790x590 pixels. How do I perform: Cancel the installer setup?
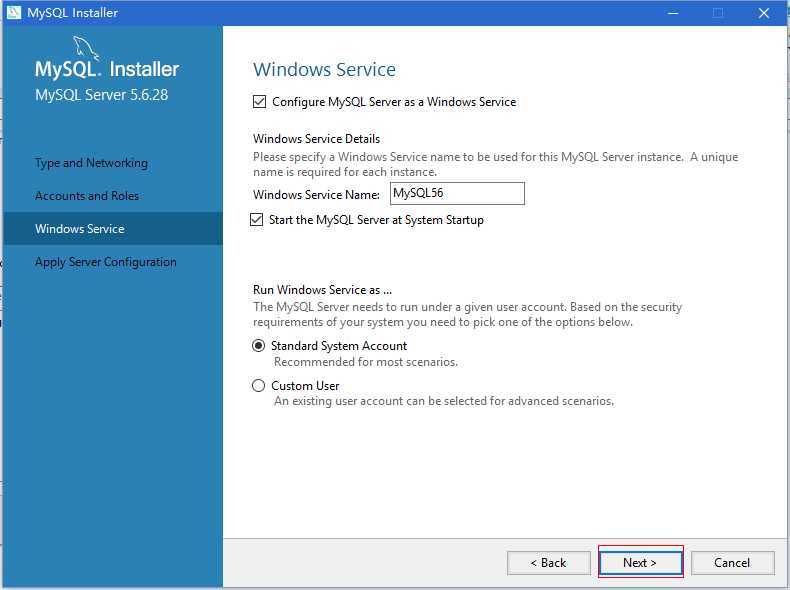pyautogui.click(x=733, y=562)
